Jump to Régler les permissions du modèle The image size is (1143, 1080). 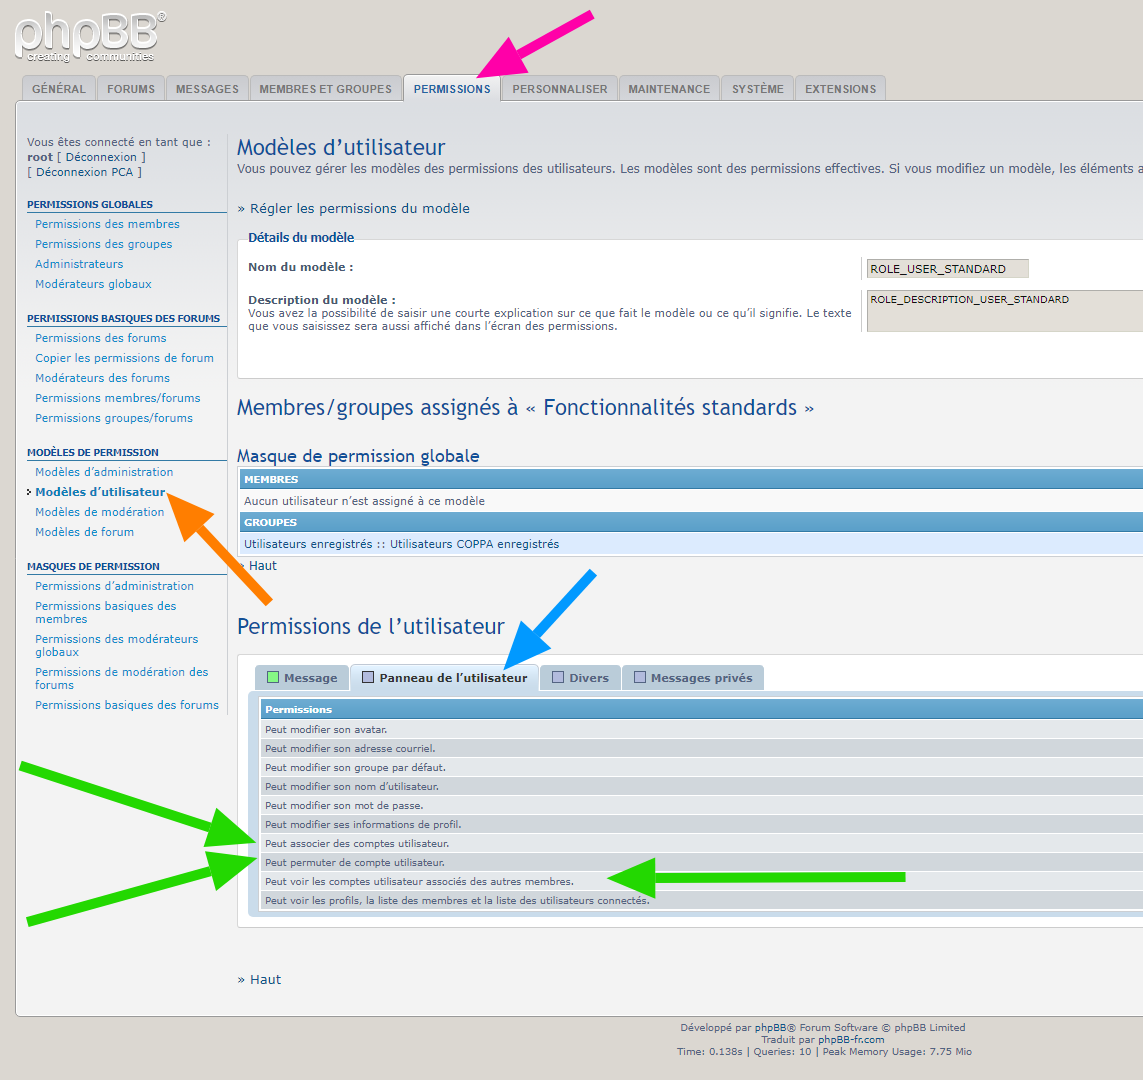click(359, 208)
